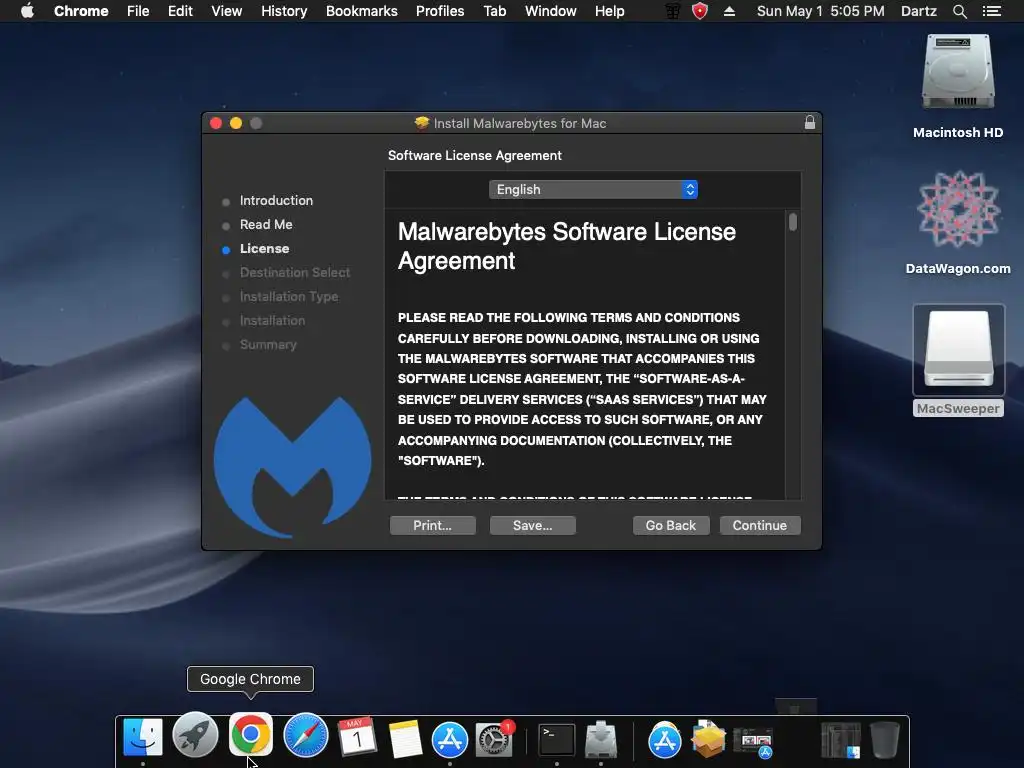Open the History menu

(284, 11)
